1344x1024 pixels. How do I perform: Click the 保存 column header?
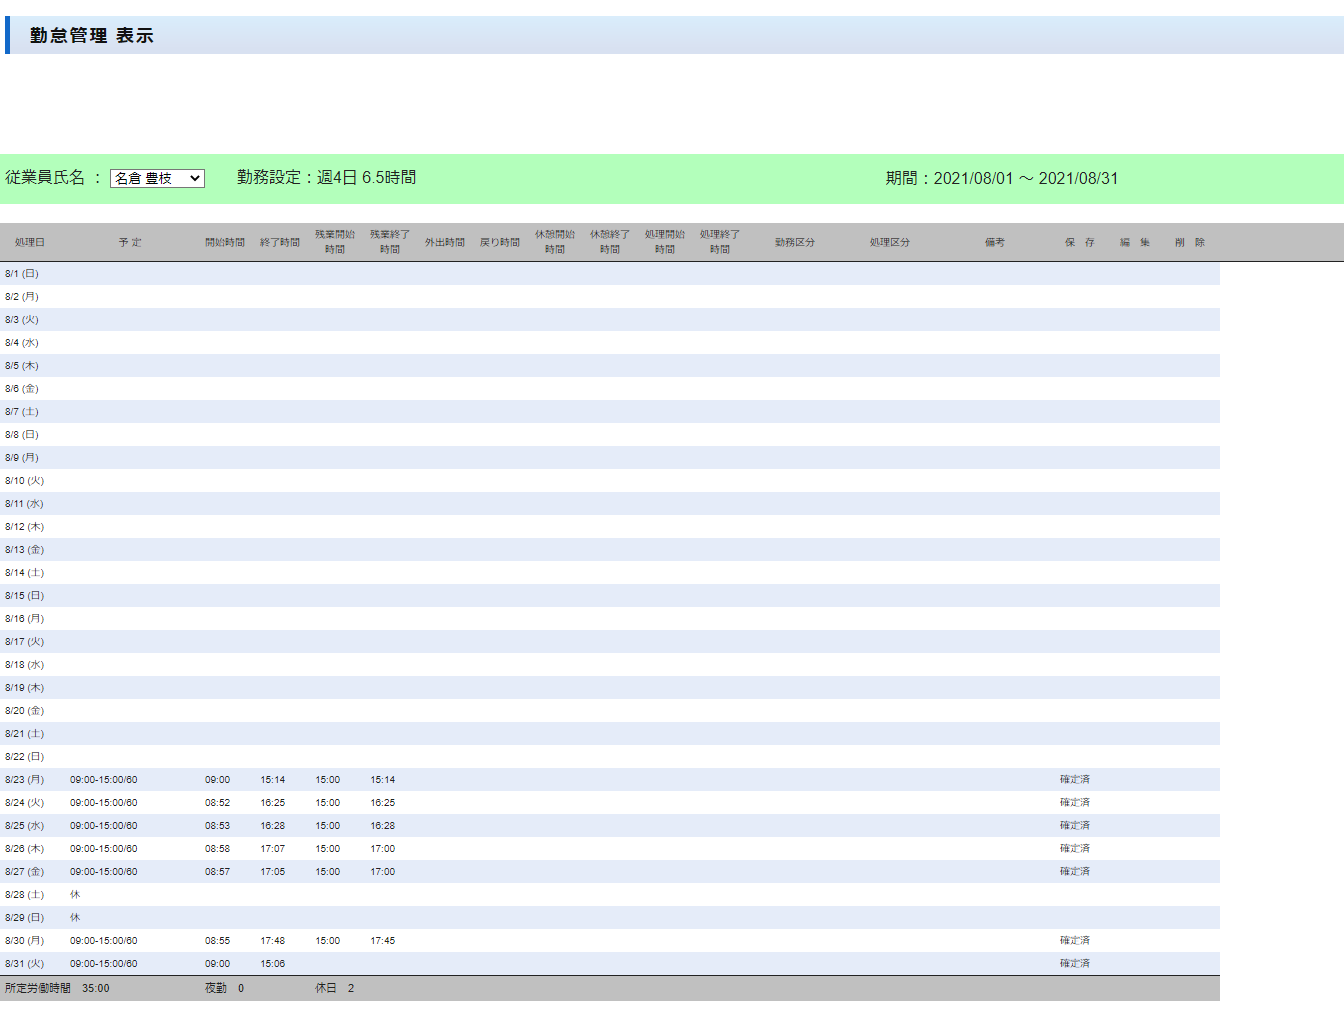click(x=1079, y=243)
